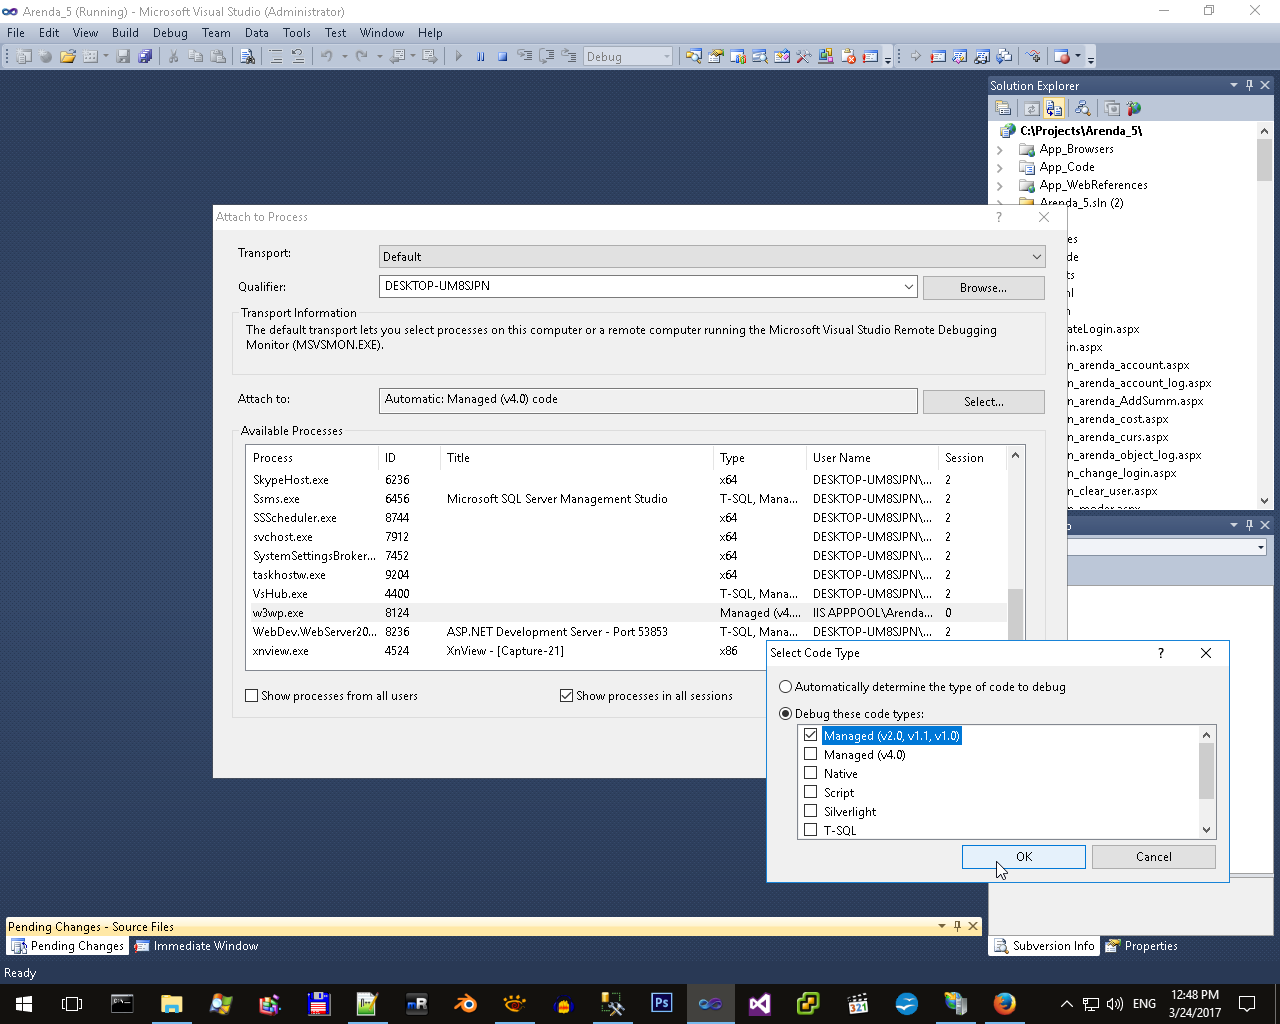This screenshot has width=1280, height=1024.
Task: Enable Show processes from all users
Action: [x=252, y=696]
